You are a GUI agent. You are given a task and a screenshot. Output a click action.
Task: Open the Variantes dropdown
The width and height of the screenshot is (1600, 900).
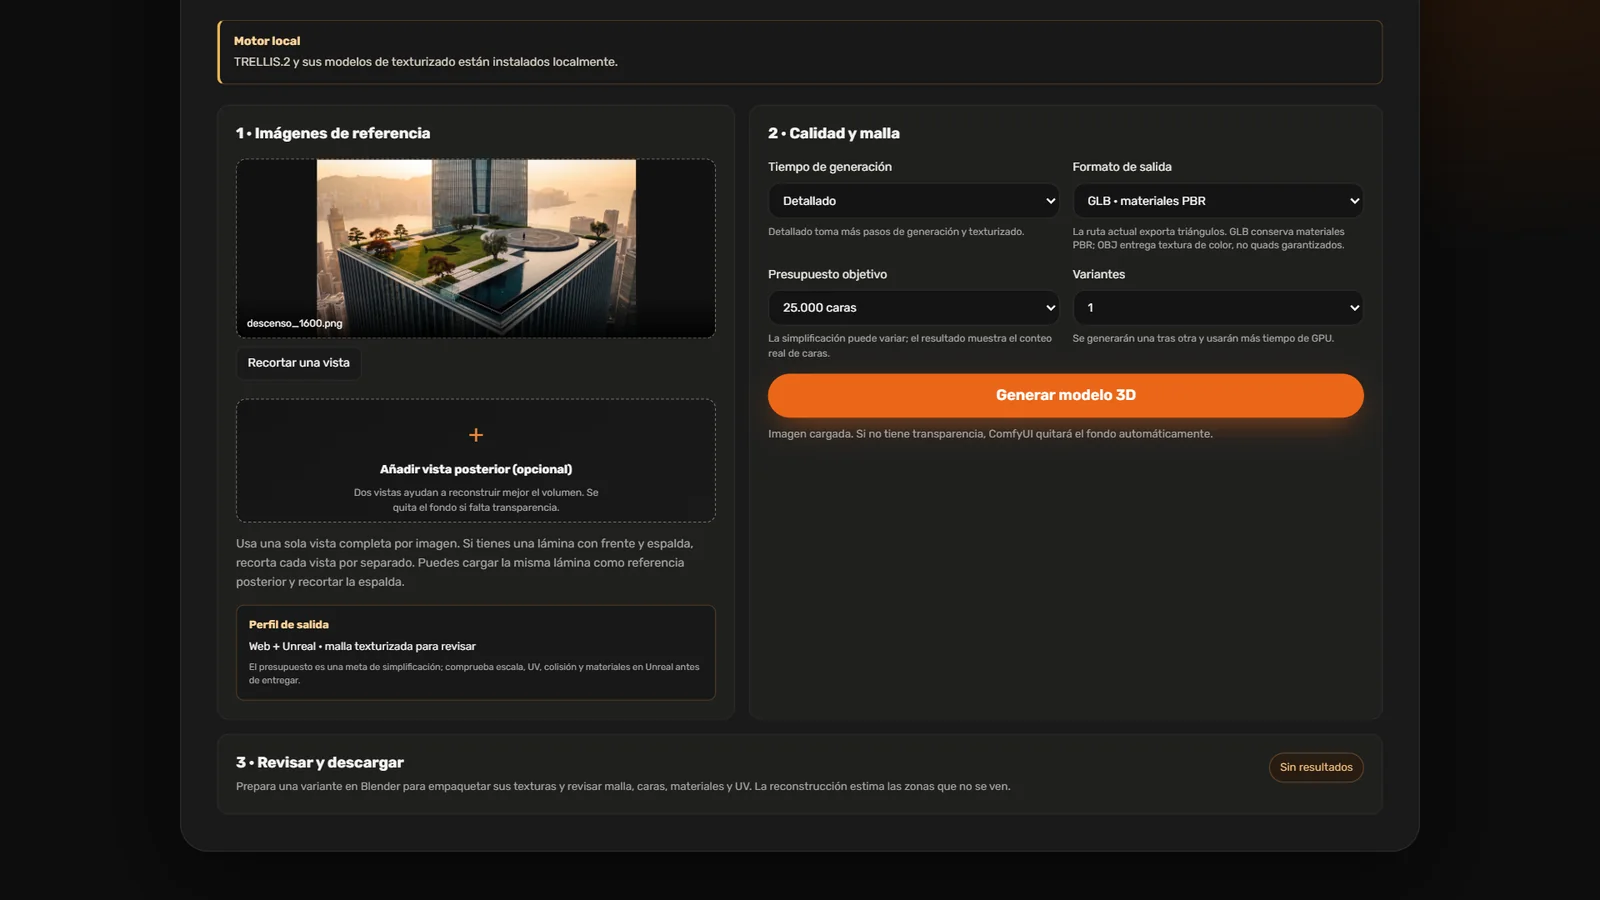(1218, 308)
